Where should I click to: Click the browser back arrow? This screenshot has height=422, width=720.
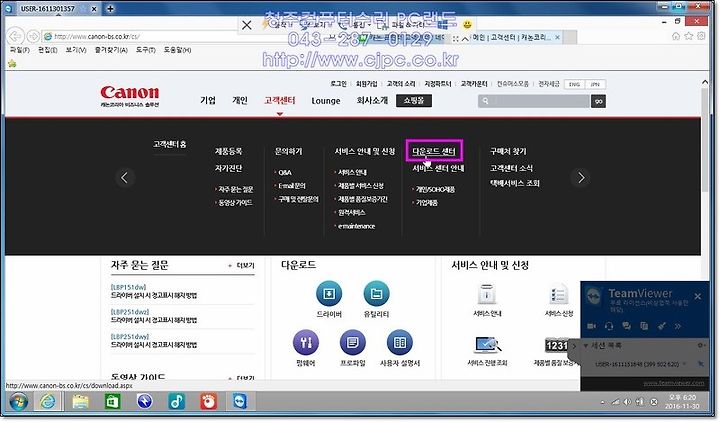15,36
